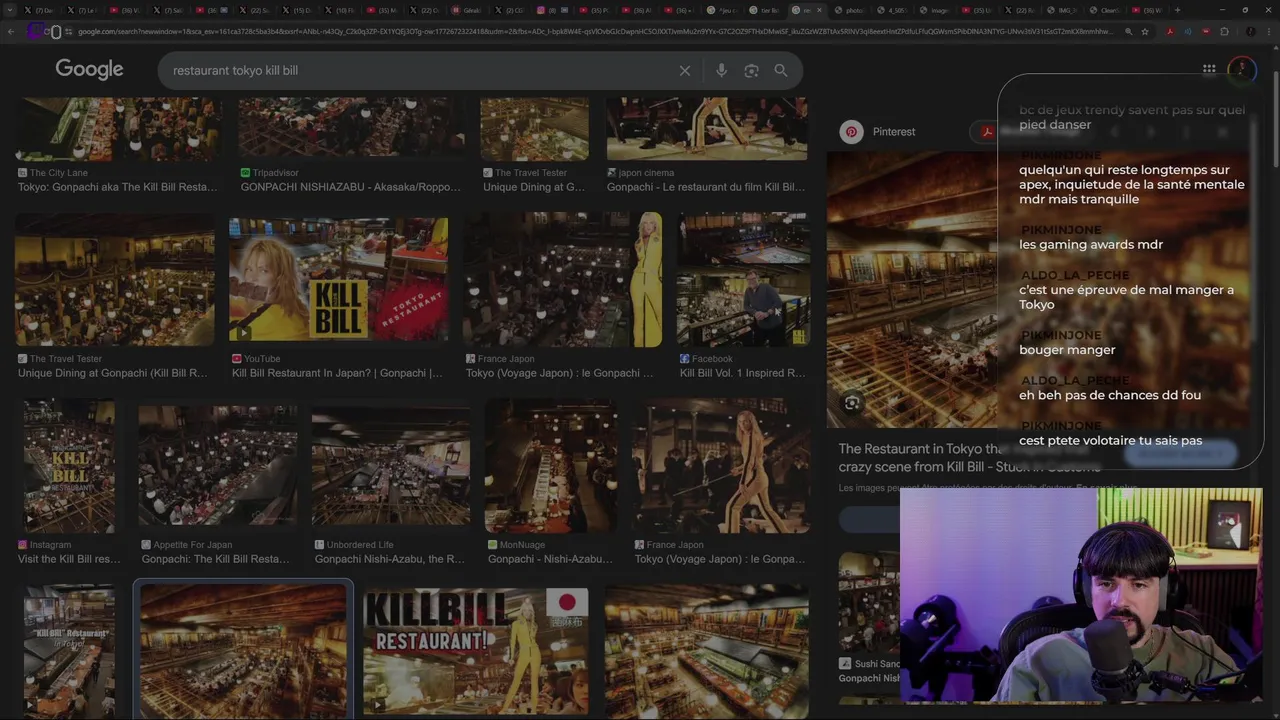
Task: Close the active search results tab
Action: pos(819,10)
